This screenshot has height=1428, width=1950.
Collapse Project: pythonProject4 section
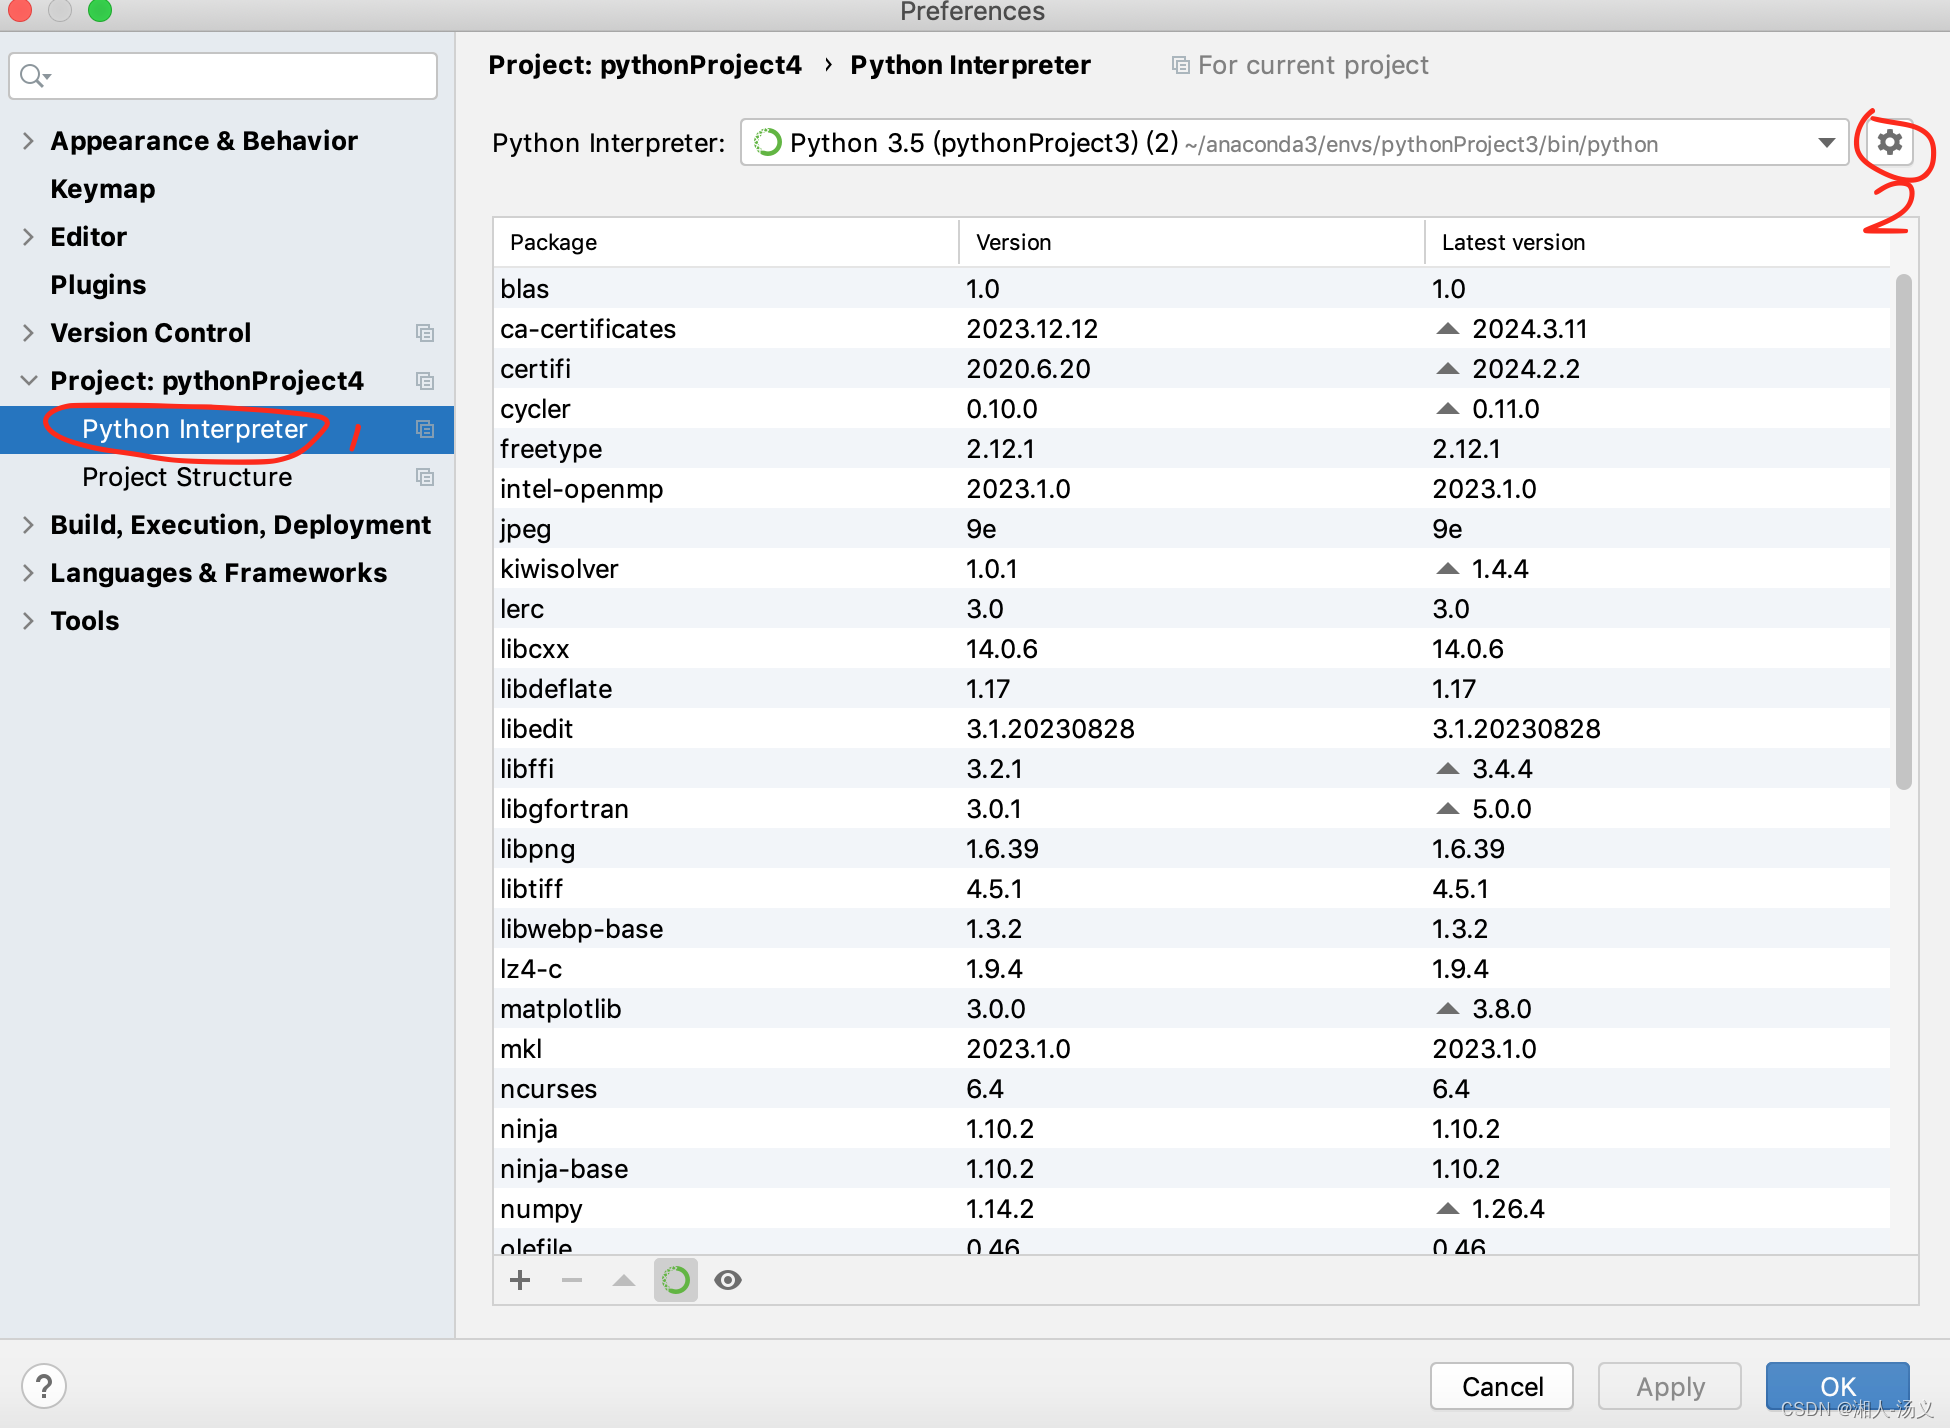click(28, 381)
